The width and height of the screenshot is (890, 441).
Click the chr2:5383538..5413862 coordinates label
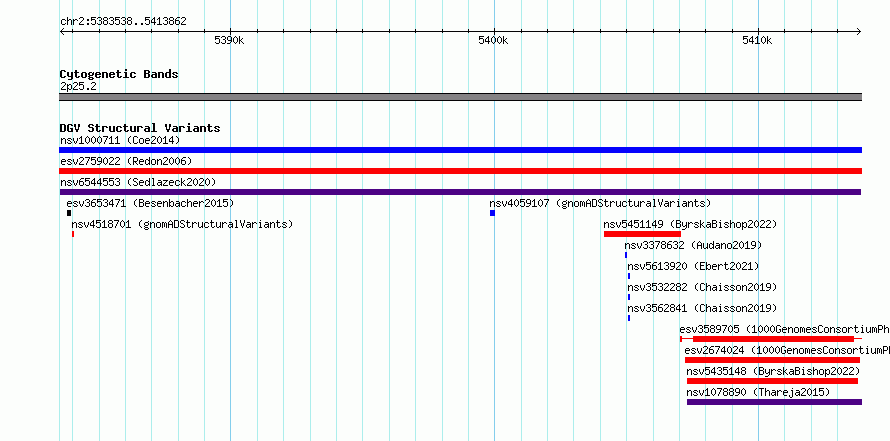pyautogui.click(x=123, y=22)
